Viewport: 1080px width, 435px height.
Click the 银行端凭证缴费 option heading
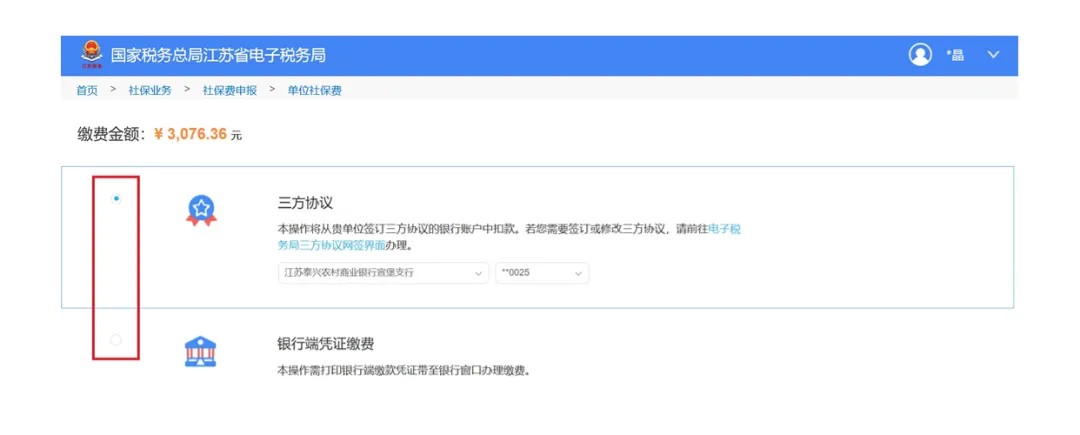325,343
